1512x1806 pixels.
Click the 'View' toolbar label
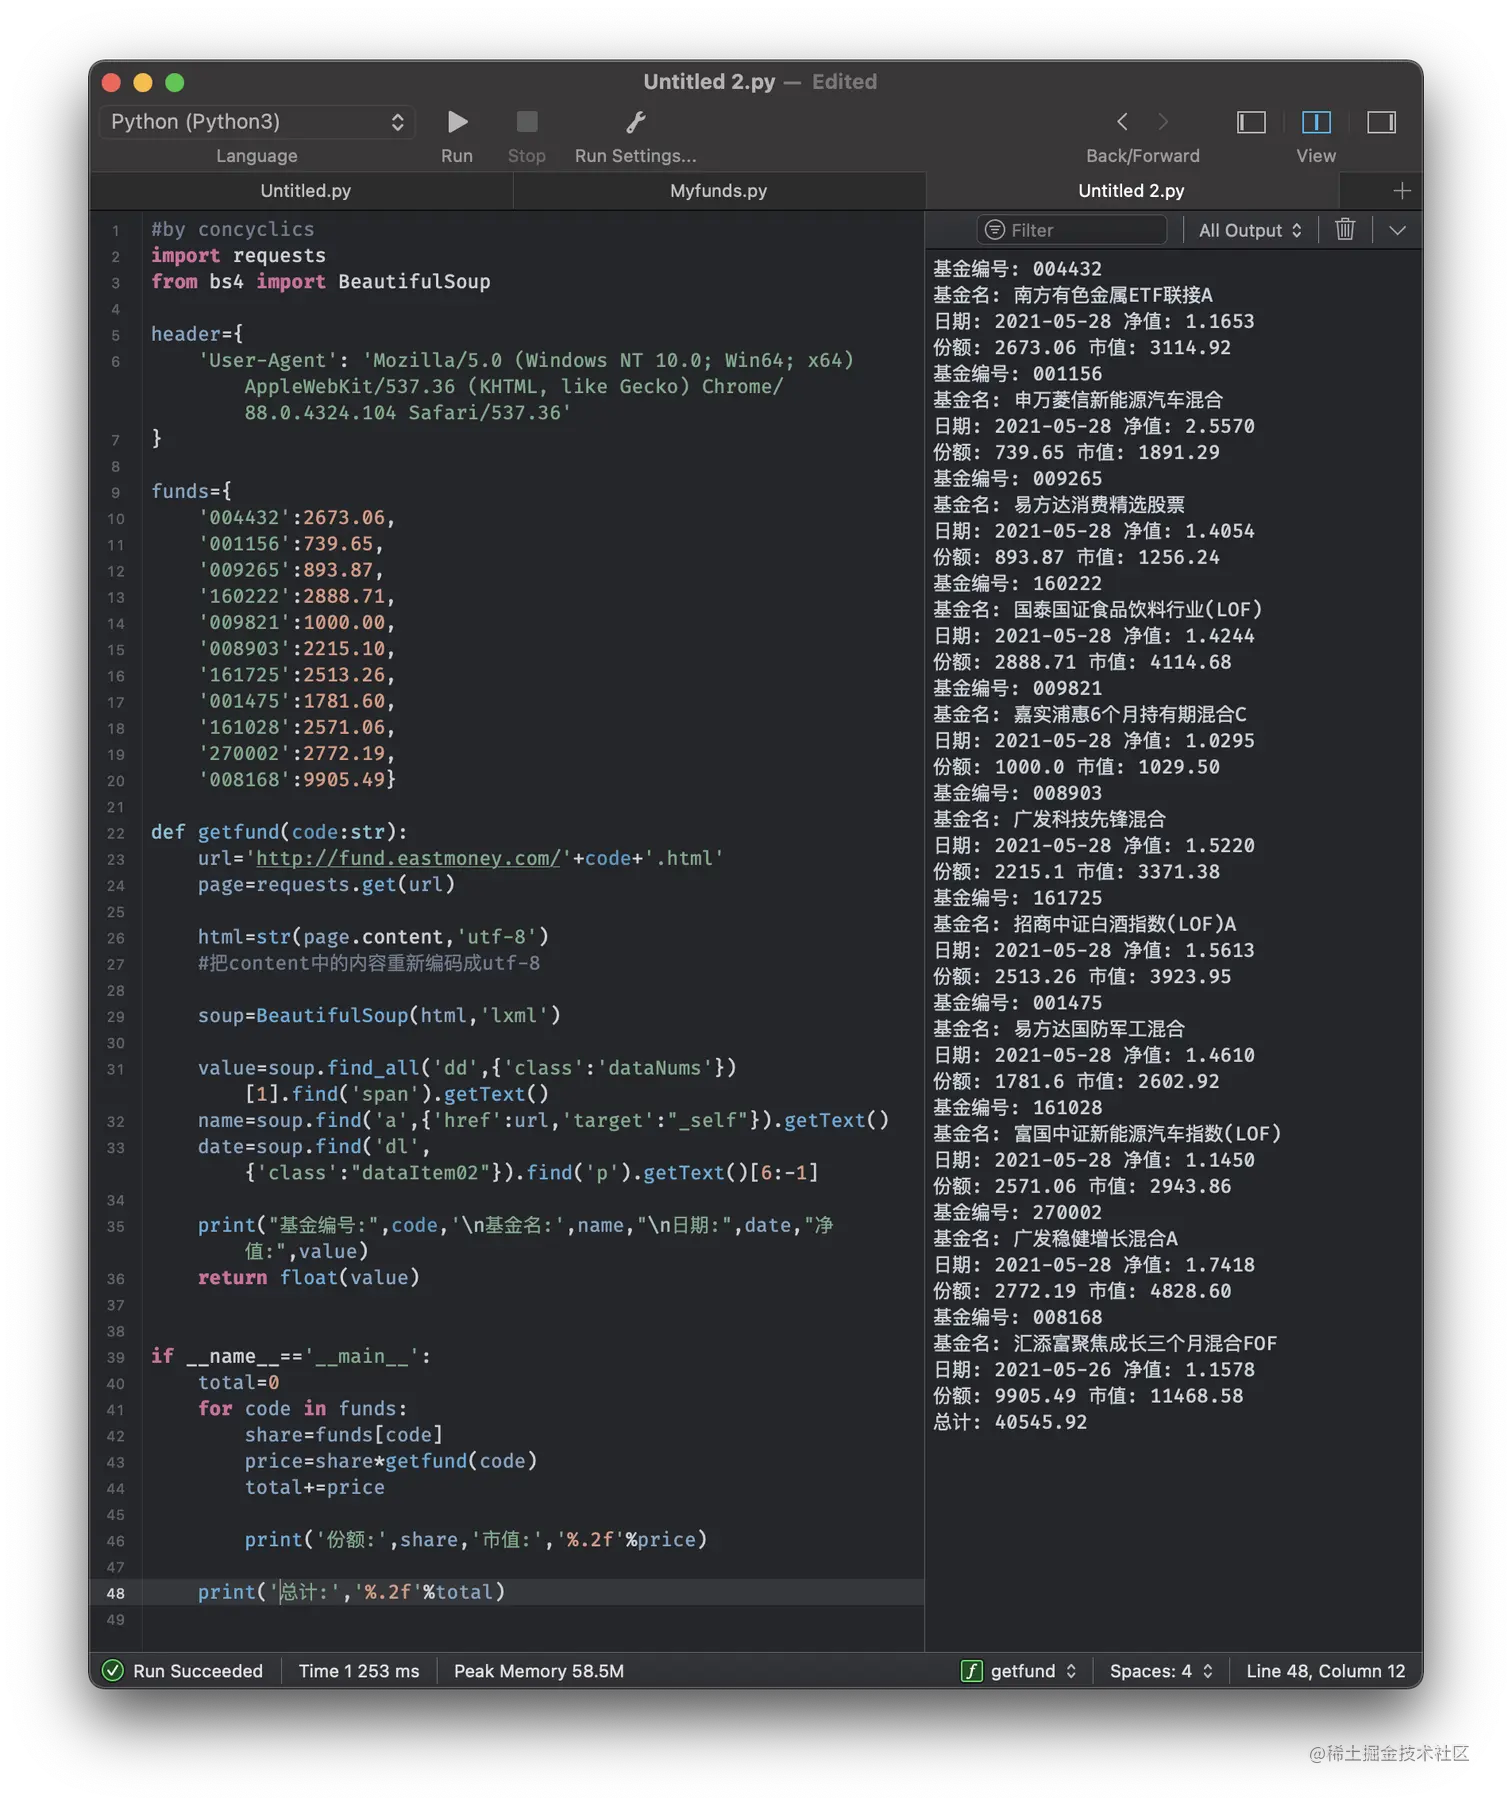point(1316,156)
